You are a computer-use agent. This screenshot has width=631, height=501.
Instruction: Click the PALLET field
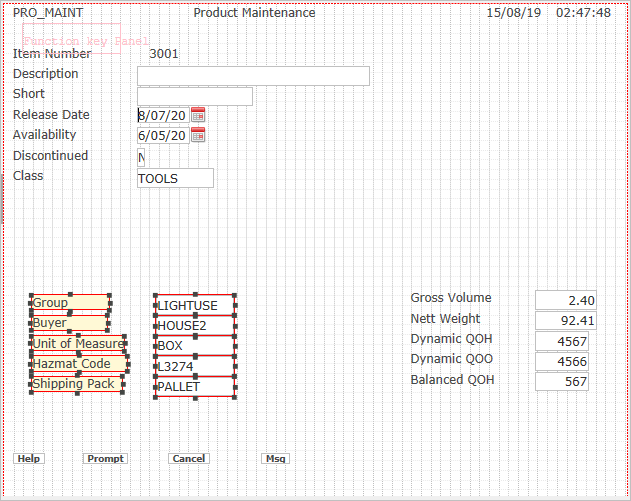(195, 387)
